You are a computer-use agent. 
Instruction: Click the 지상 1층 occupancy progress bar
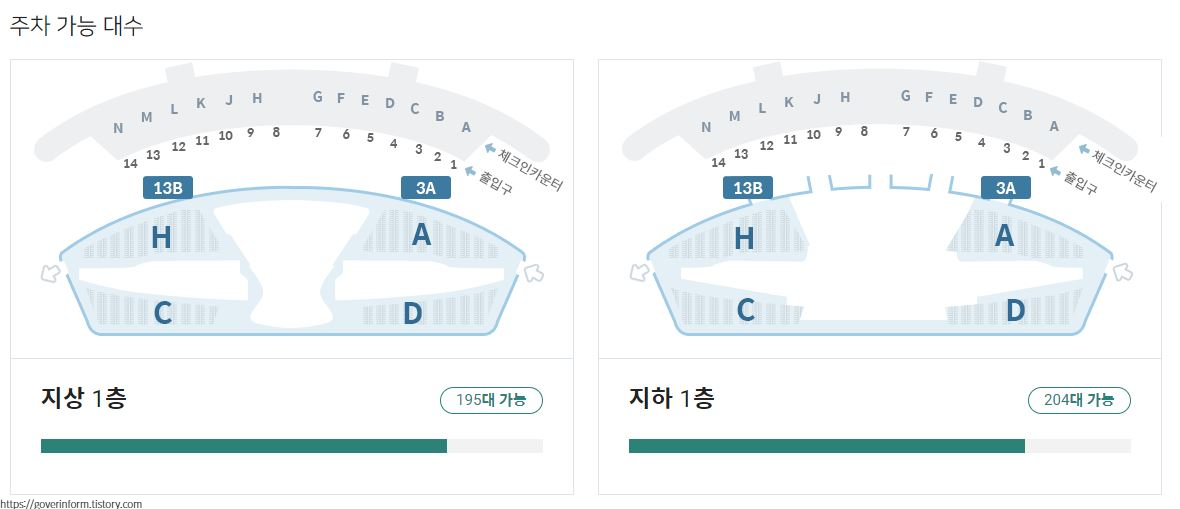coord(292,446)
